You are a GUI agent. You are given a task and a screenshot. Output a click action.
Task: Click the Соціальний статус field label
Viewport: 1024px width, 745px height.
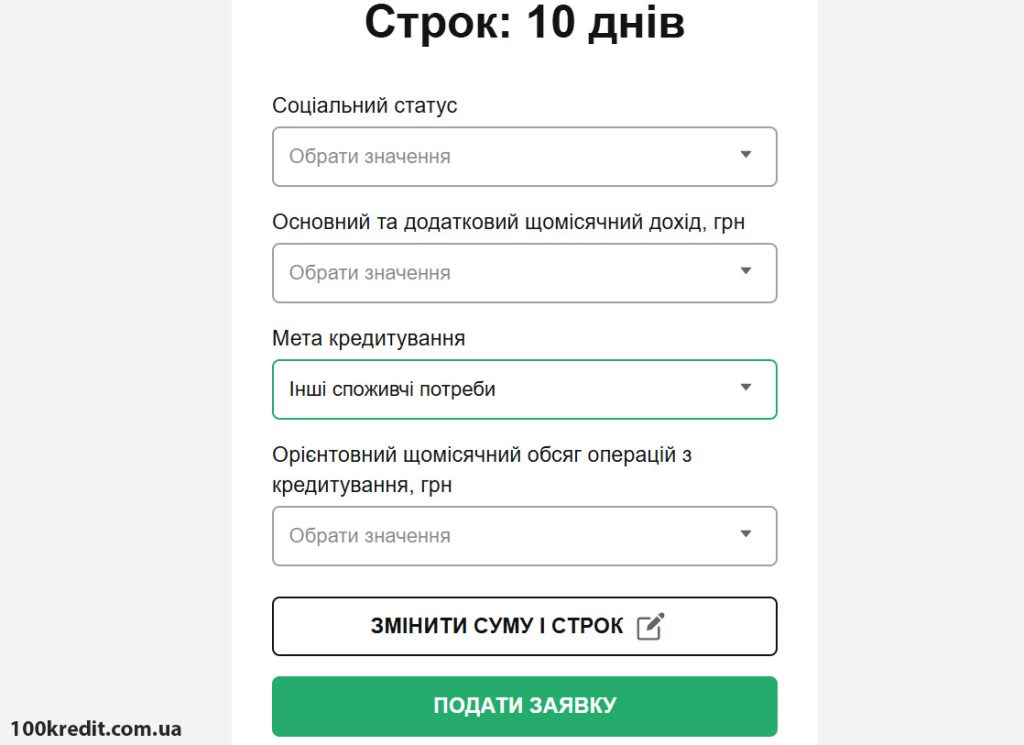(x=364, y=105)
